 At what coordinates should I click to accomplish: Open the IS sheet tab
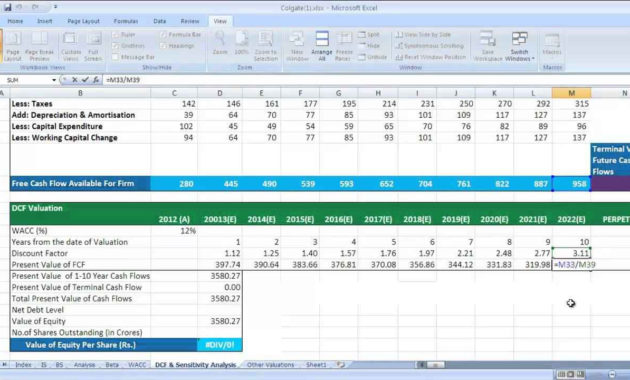point(44,365)
